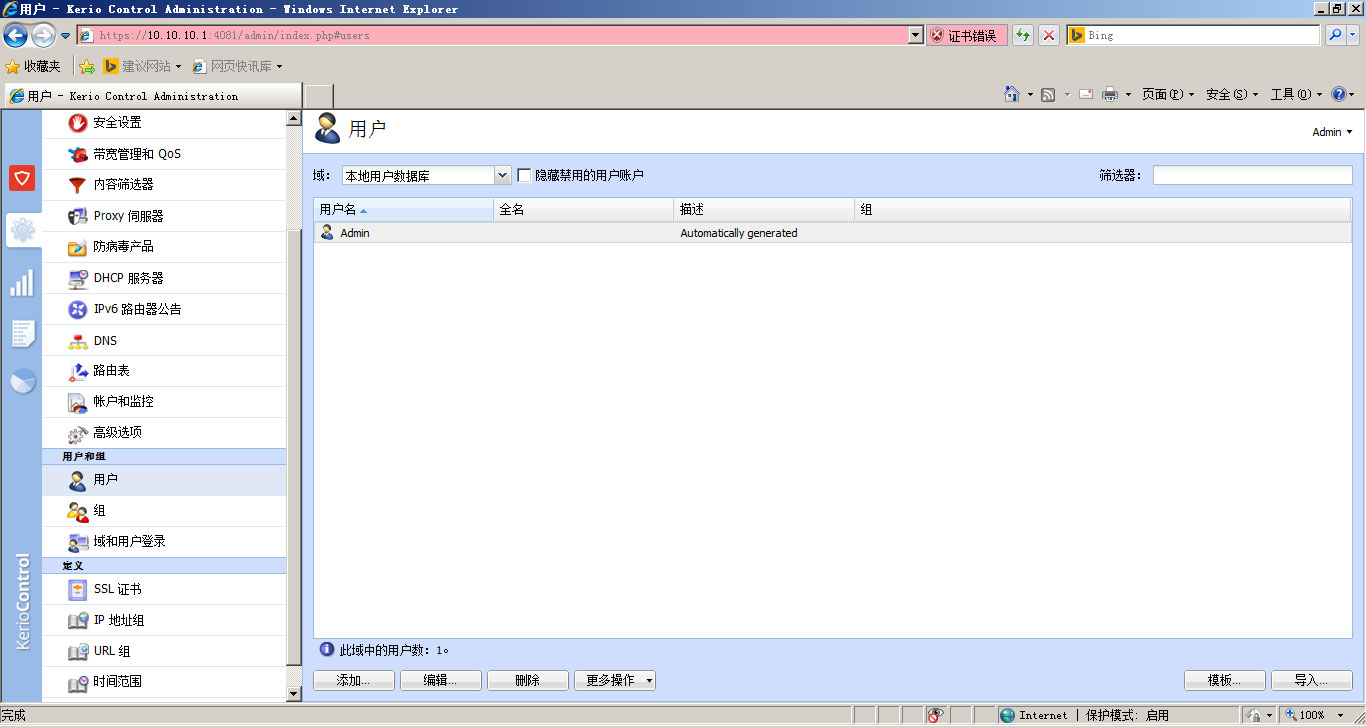
Task: Click the 删除 button
Action: click(527, 680)
